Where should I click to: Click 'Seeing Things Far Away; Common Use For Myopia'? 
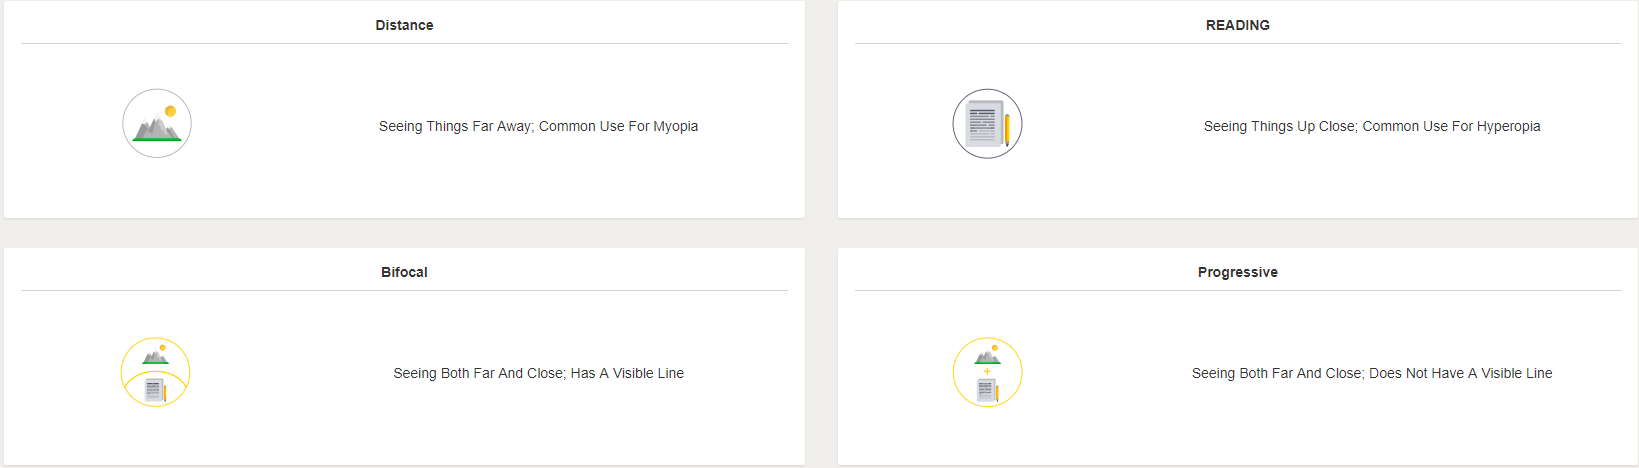tap(538, 126)
